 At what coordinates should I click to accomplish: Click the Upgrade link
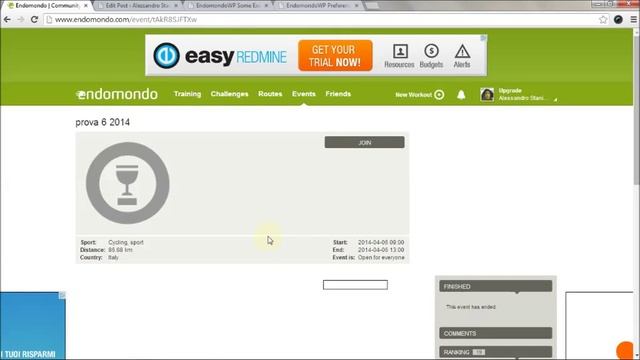tap(510, 91)
